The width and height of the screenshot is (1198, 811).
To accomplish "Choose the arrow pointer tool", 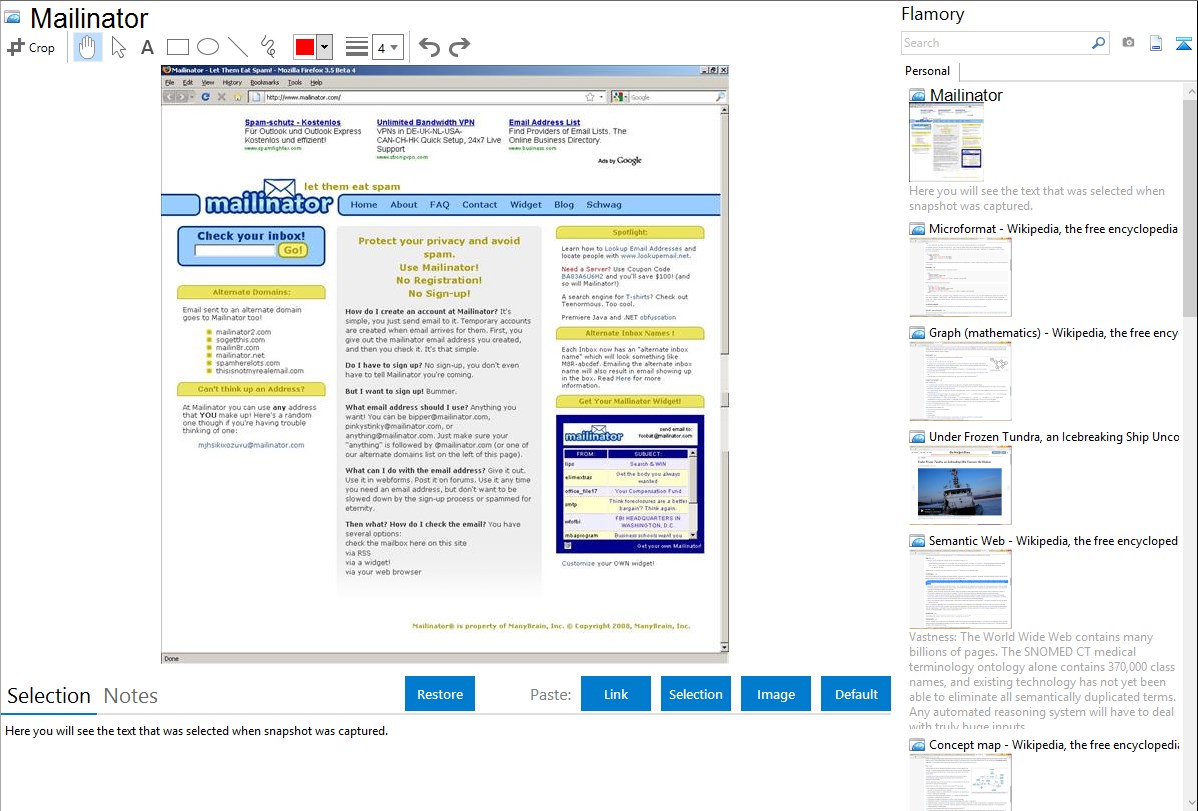I will pyautogui.click(x=118, y=47).
